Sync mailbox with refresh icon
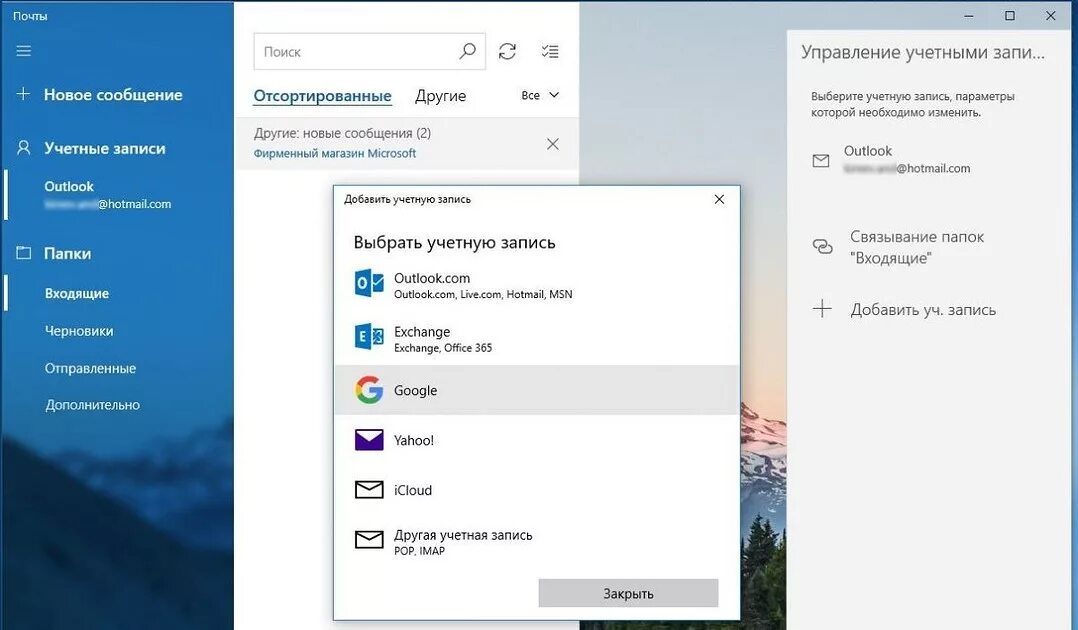This screenshot has height=630, width=1078. pyautogui.click(x=507, y=51)
